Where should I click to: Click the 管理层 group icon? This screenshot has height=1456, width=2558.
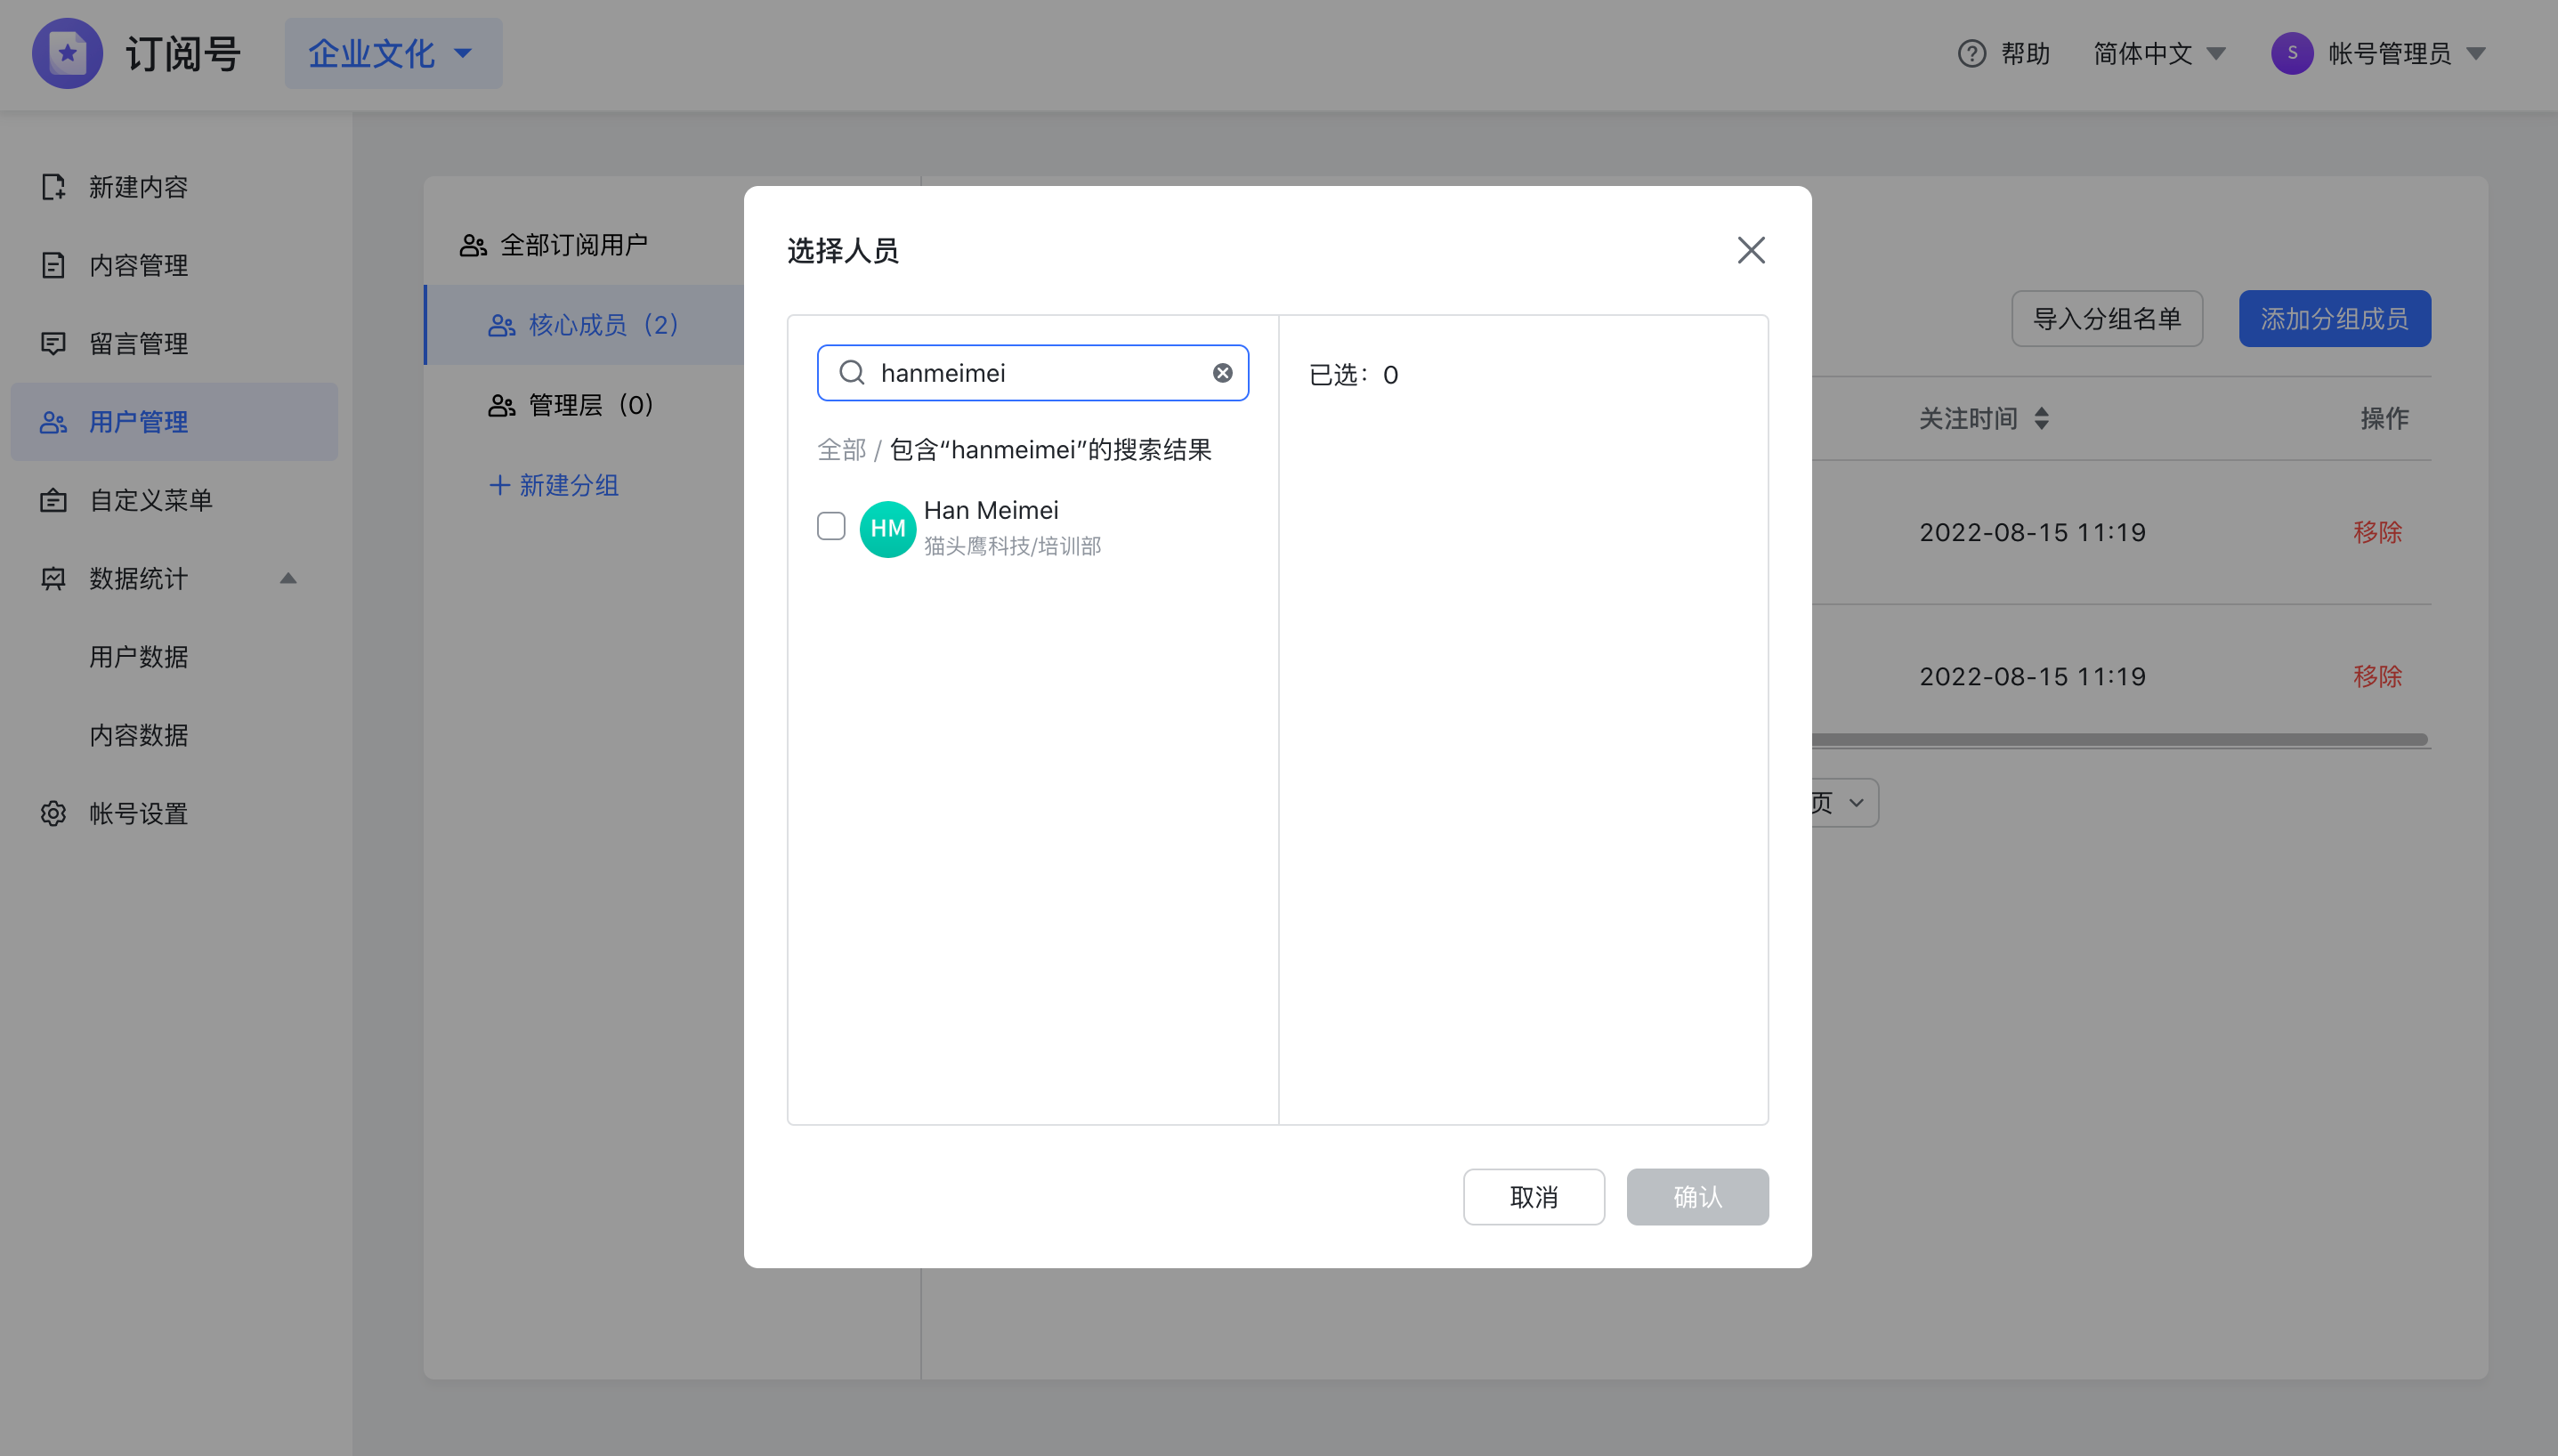(x=501, y=405)
